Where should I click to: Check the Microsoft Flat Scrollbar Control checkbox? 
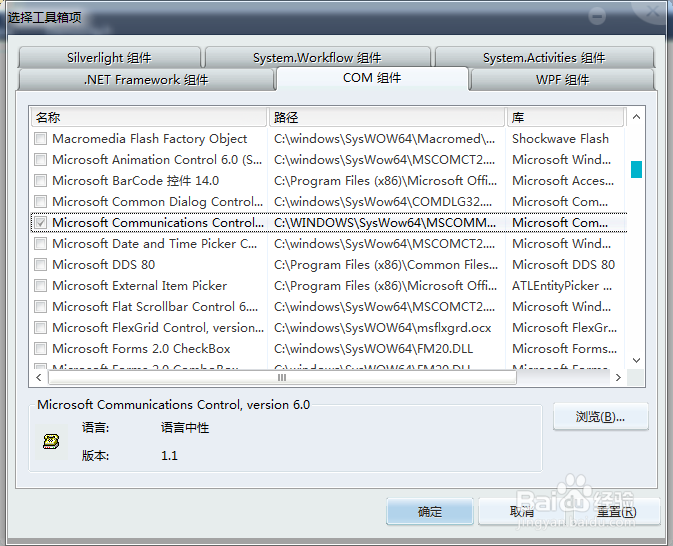coord(40,307)
